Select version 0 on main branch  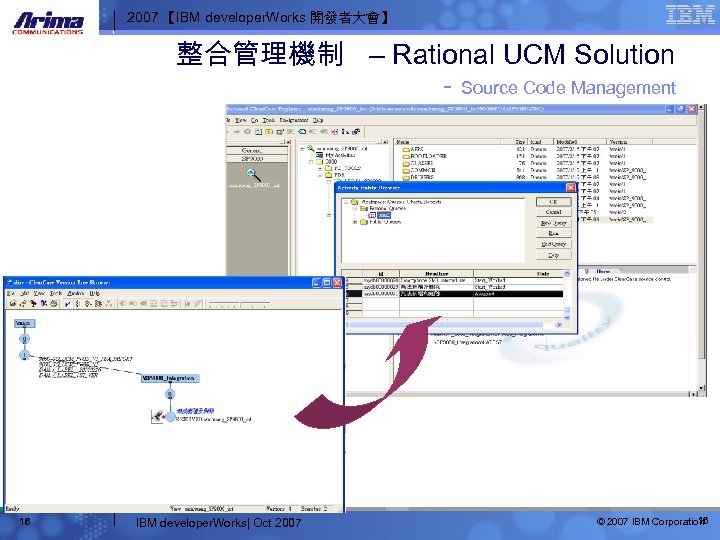click(25, 339)
